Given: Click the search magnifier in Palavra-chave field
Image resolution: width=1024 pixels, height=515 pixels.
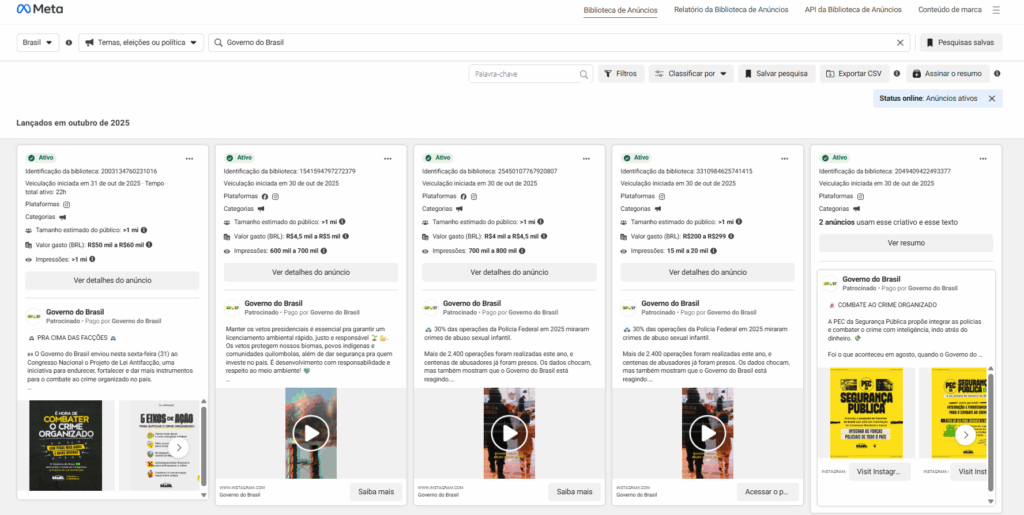Looking at the screenshot, I should pos(584,74).
